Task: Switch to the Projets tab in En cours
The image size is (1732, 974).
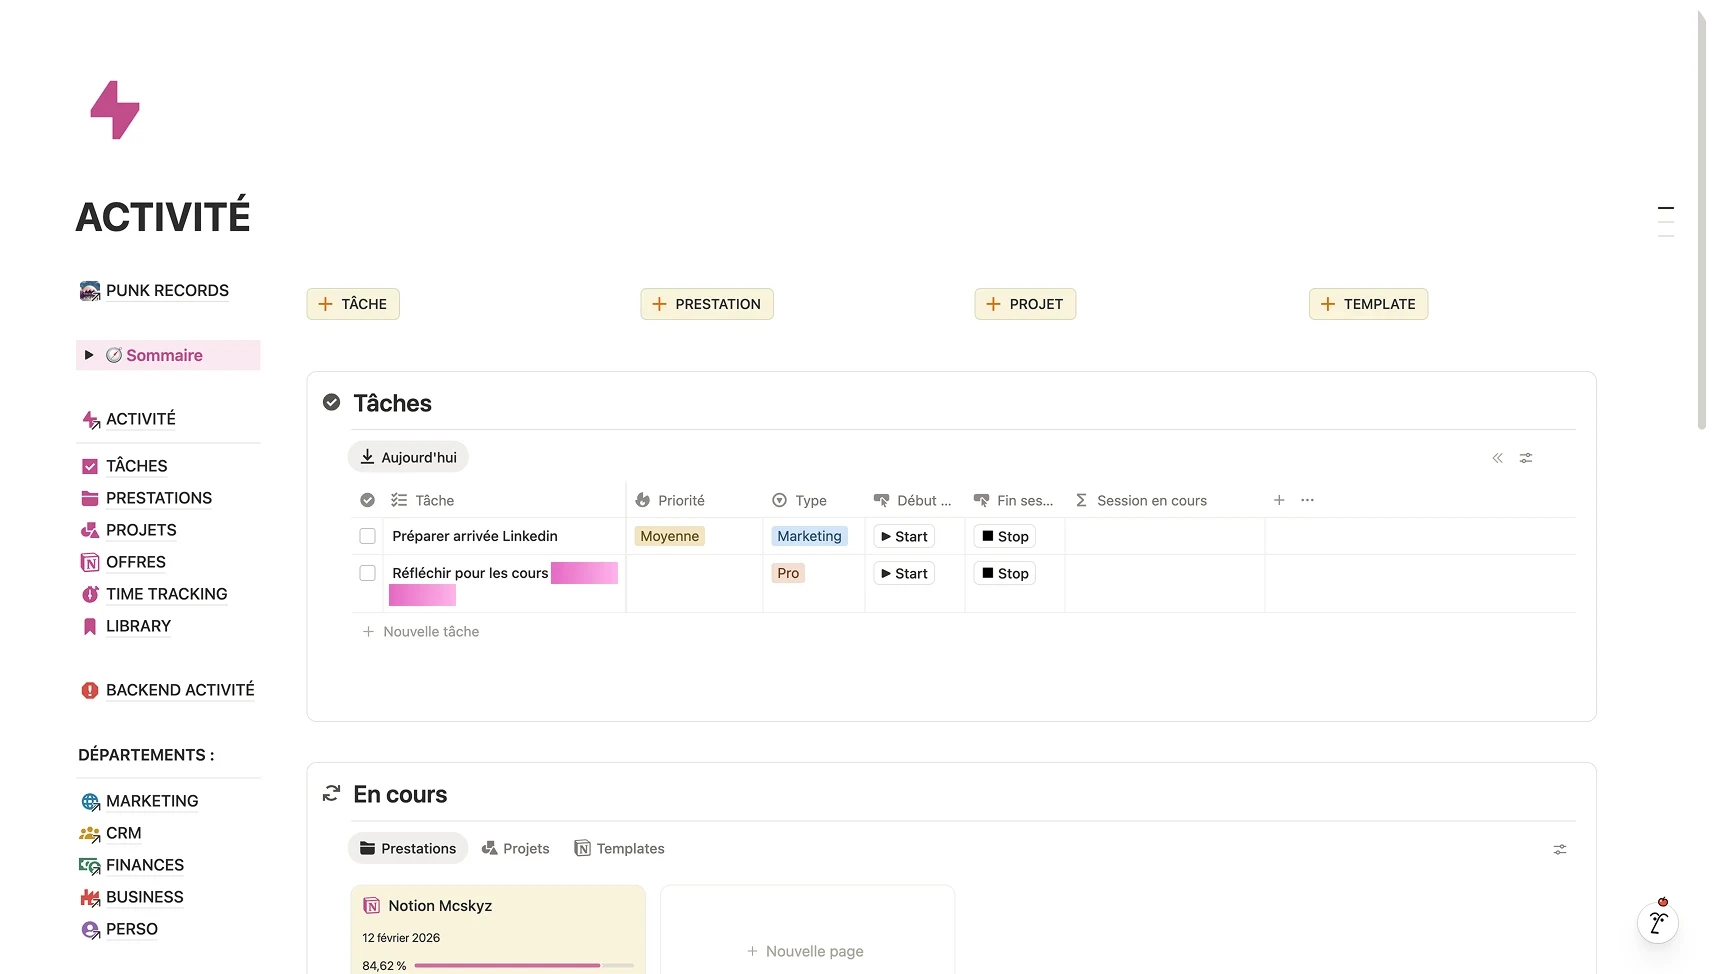Action: pyautogui.click(x=516, y=848)
